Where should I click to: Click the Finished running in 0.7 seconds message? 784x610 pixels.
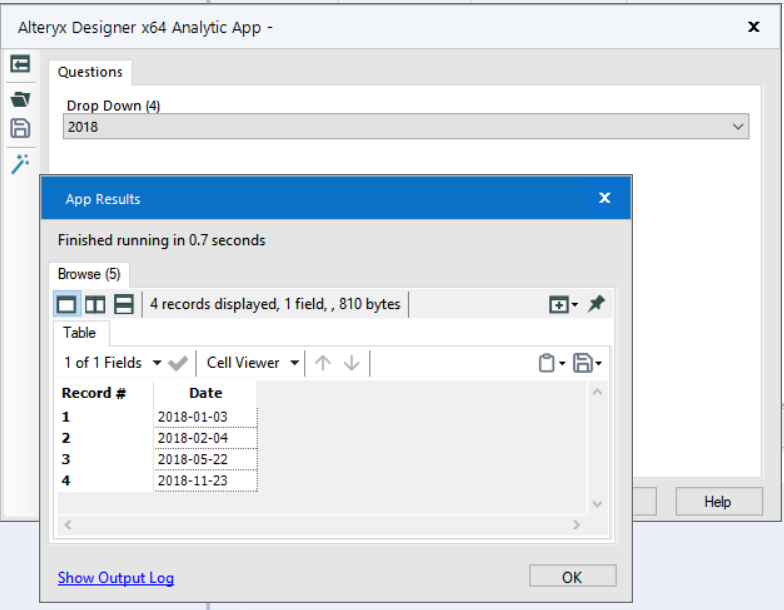click(x=162, y=240)
